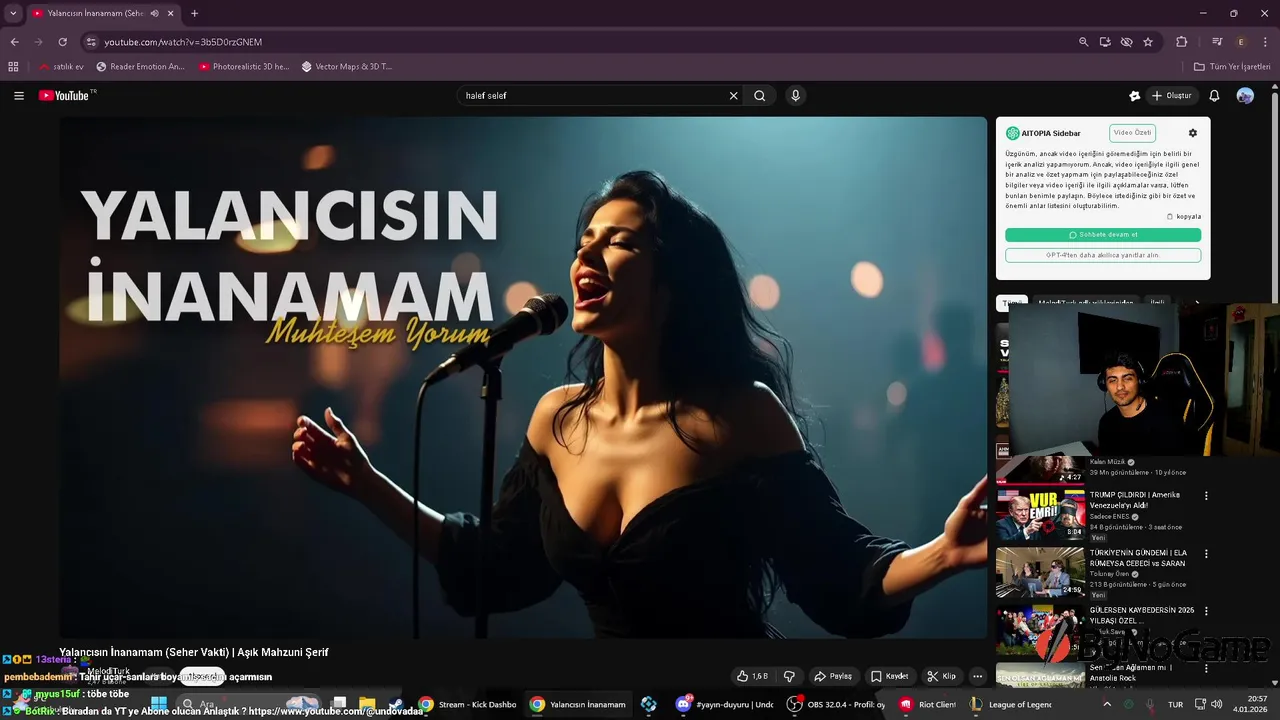Open the satılık ev bookmark
1280x720 pixels.
point(60,67)
